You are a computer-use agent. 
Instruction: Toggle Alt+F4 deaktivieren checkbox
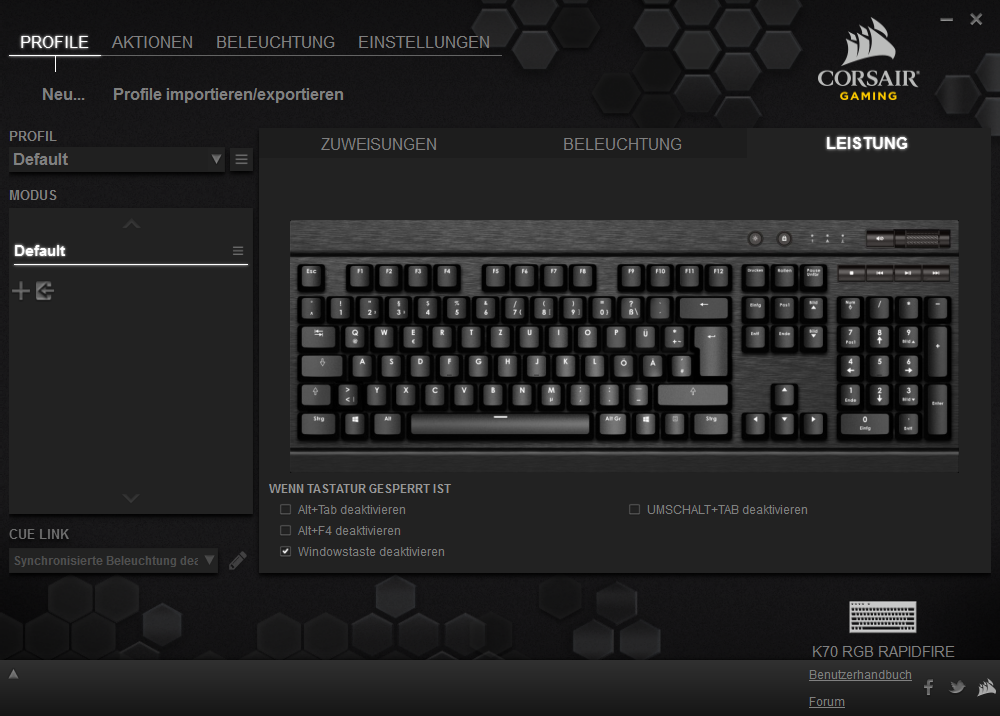286,530
